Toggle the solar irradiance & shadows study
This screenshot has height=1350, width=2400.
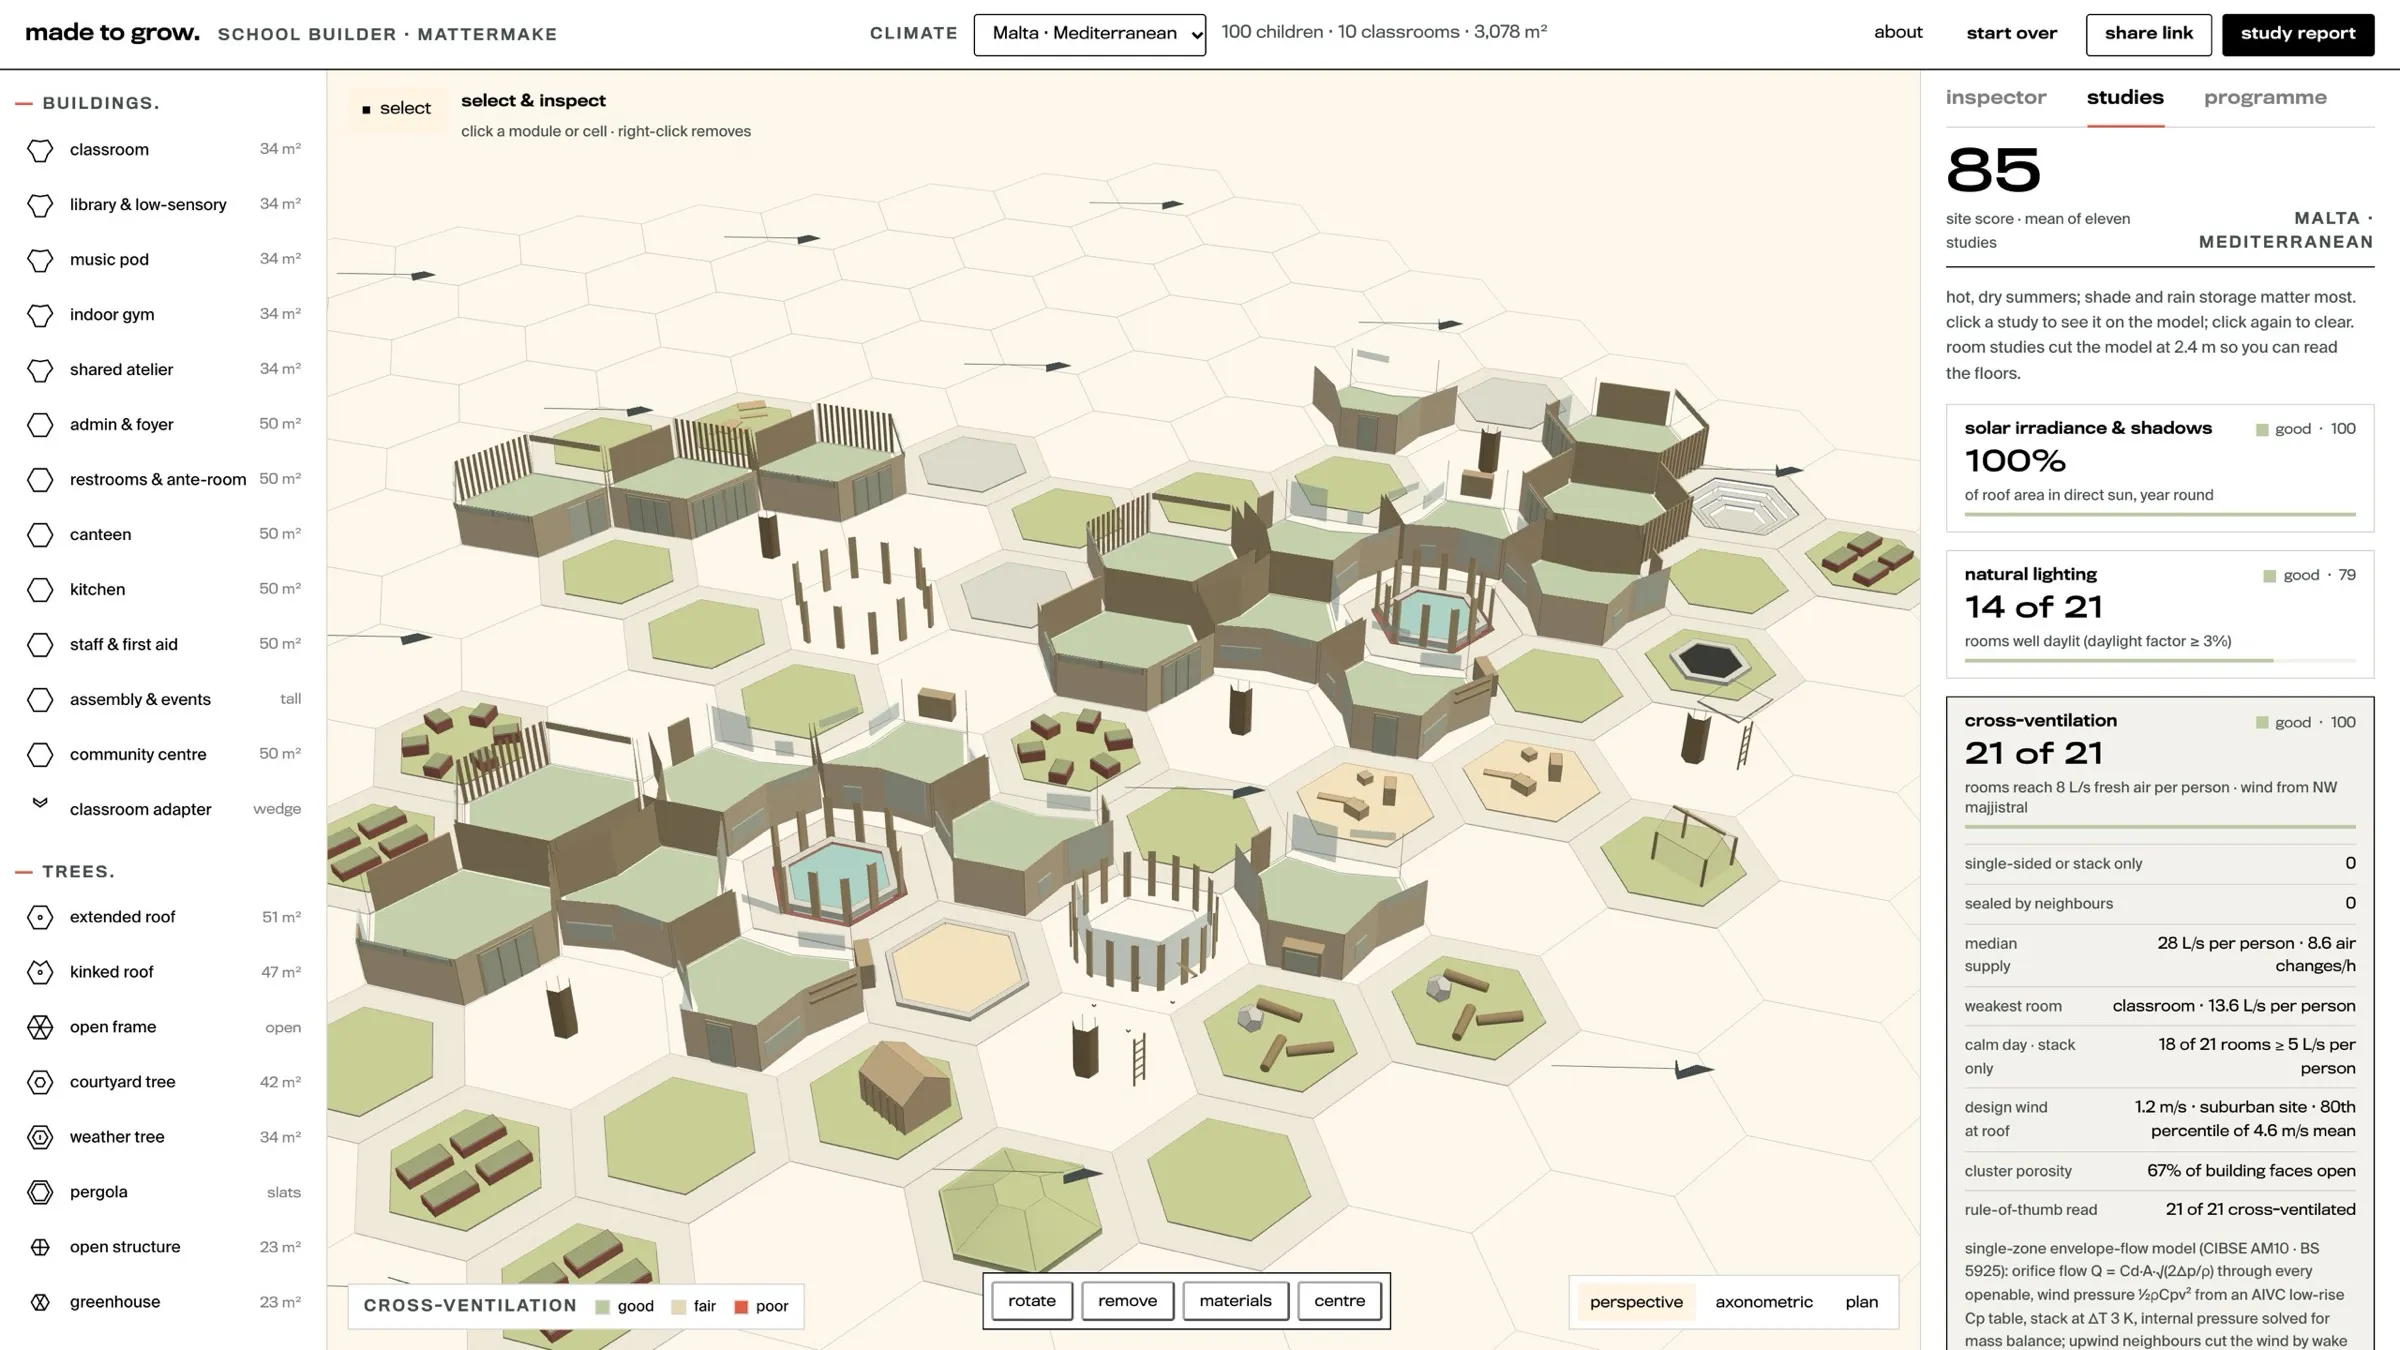[2160, 467]
